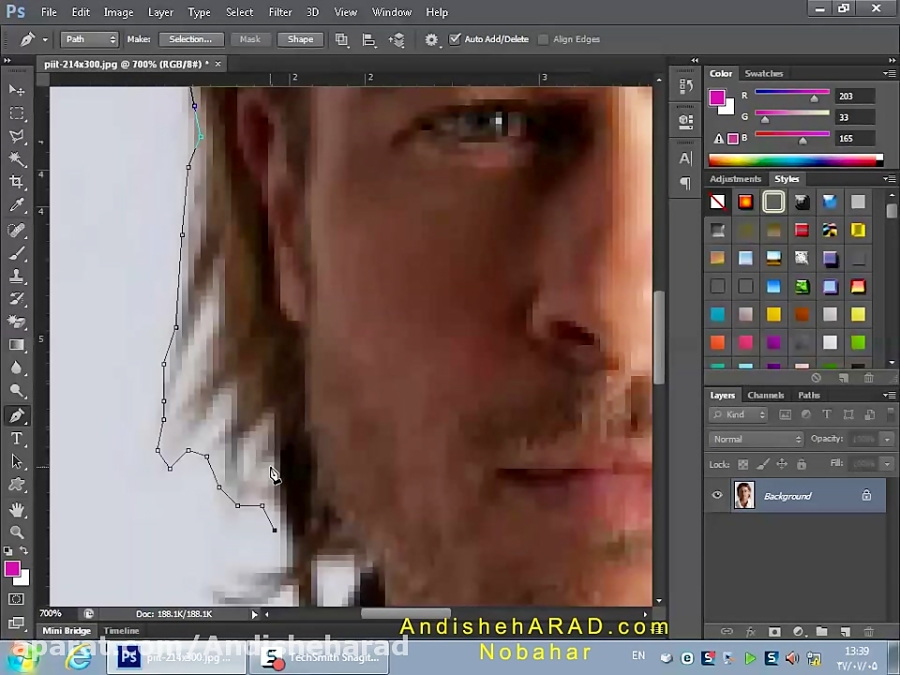Toggle pixel layer filter in Layers panel

point(785,414)
